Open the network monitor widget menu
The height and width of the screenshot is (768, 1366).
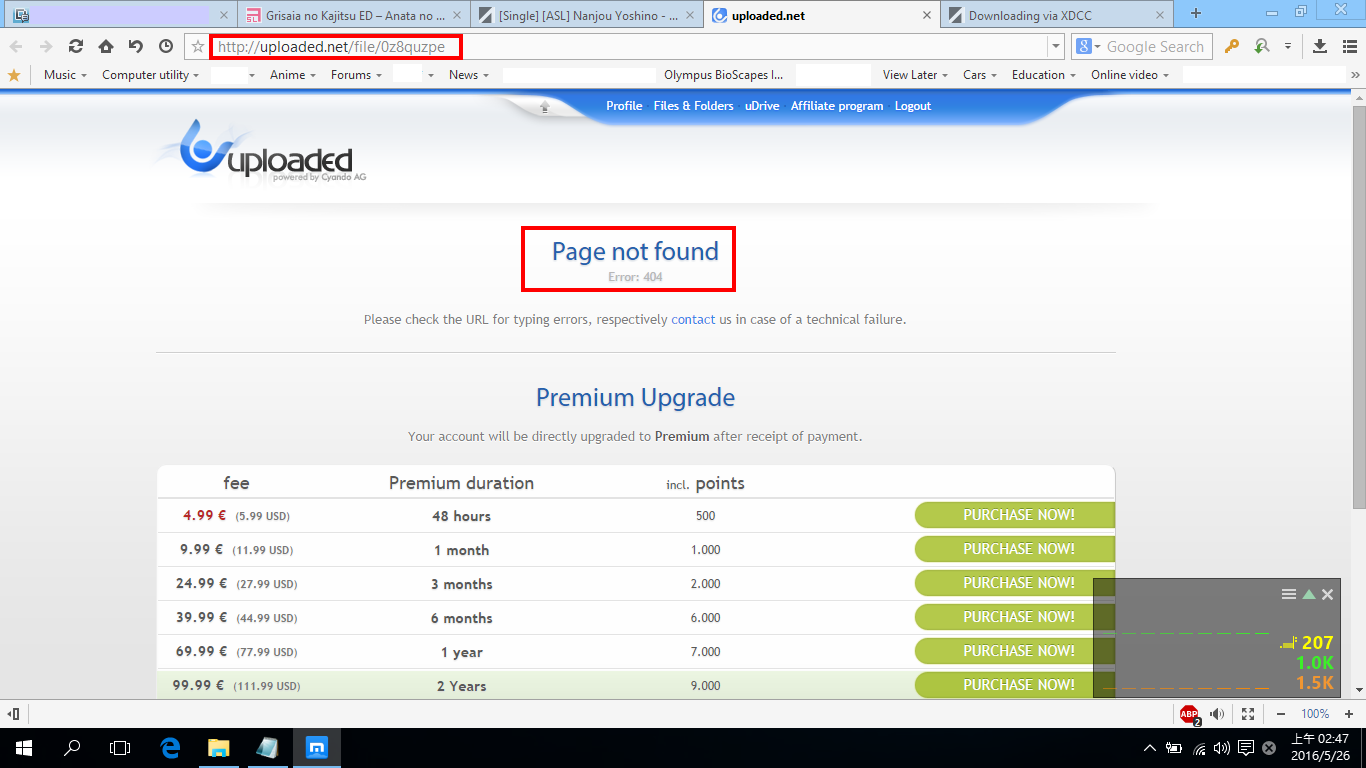pyautogui.click(x=1289, y=594)
